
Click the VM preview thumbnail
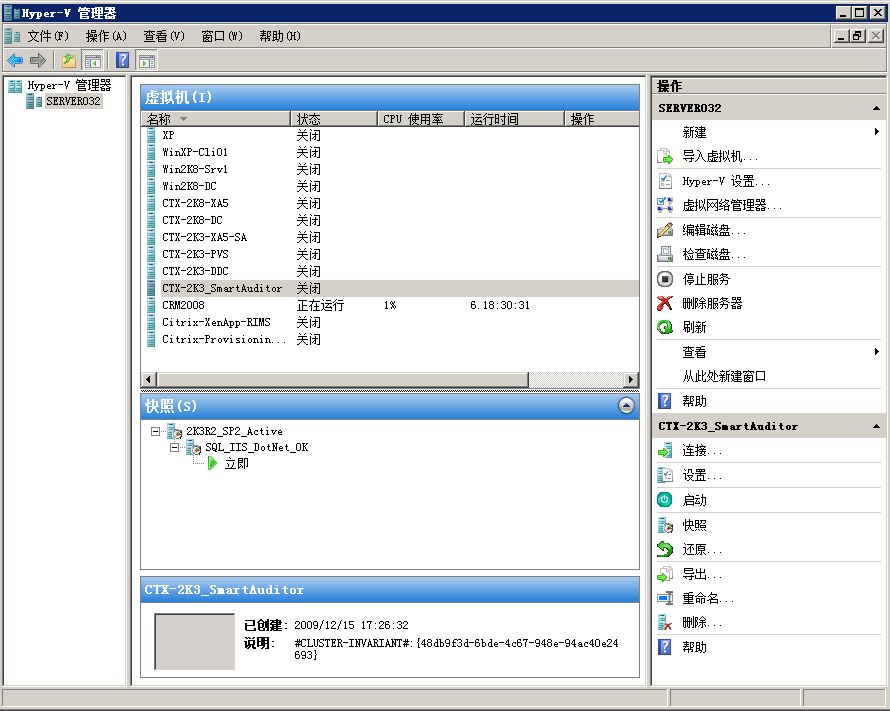(195, 641)
